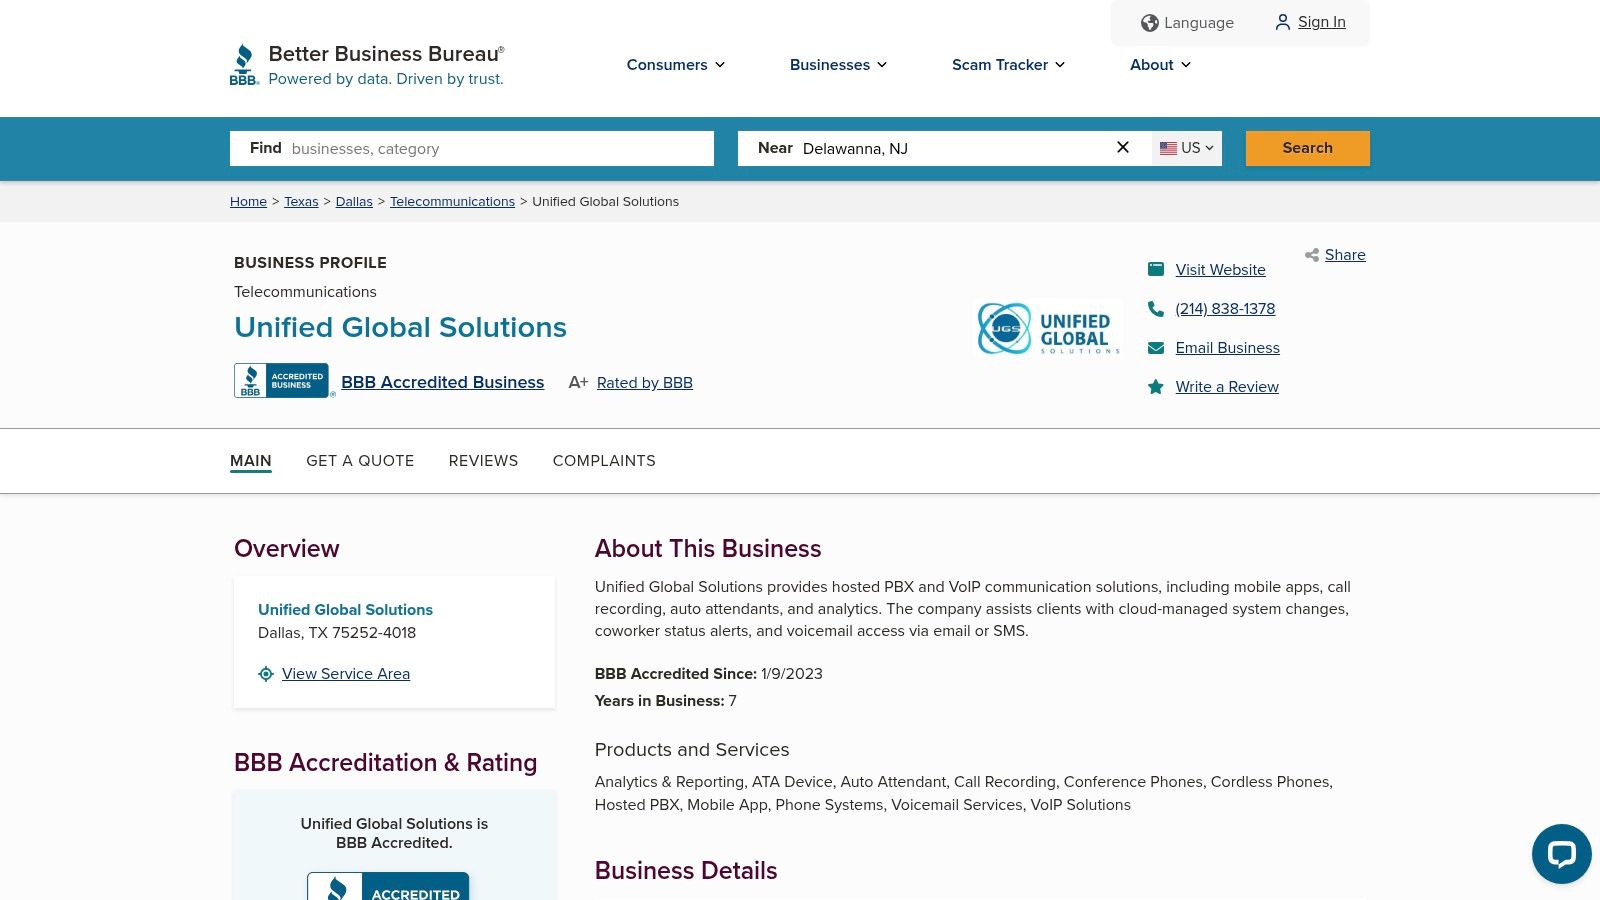Click the star icon next to Write a Review
The height and width of the screenshot is (900, 1600).
click(x=1156, y=386)
